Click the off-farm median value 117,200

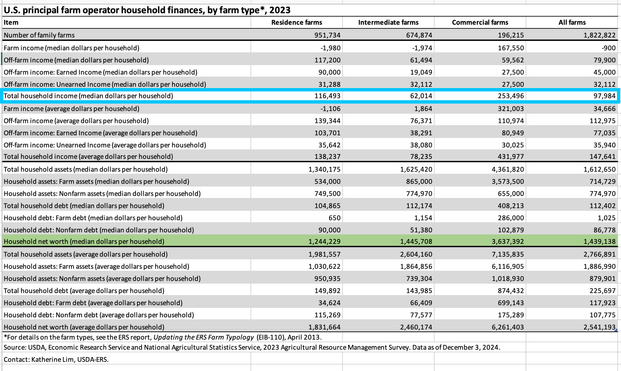tap(327, 60)
